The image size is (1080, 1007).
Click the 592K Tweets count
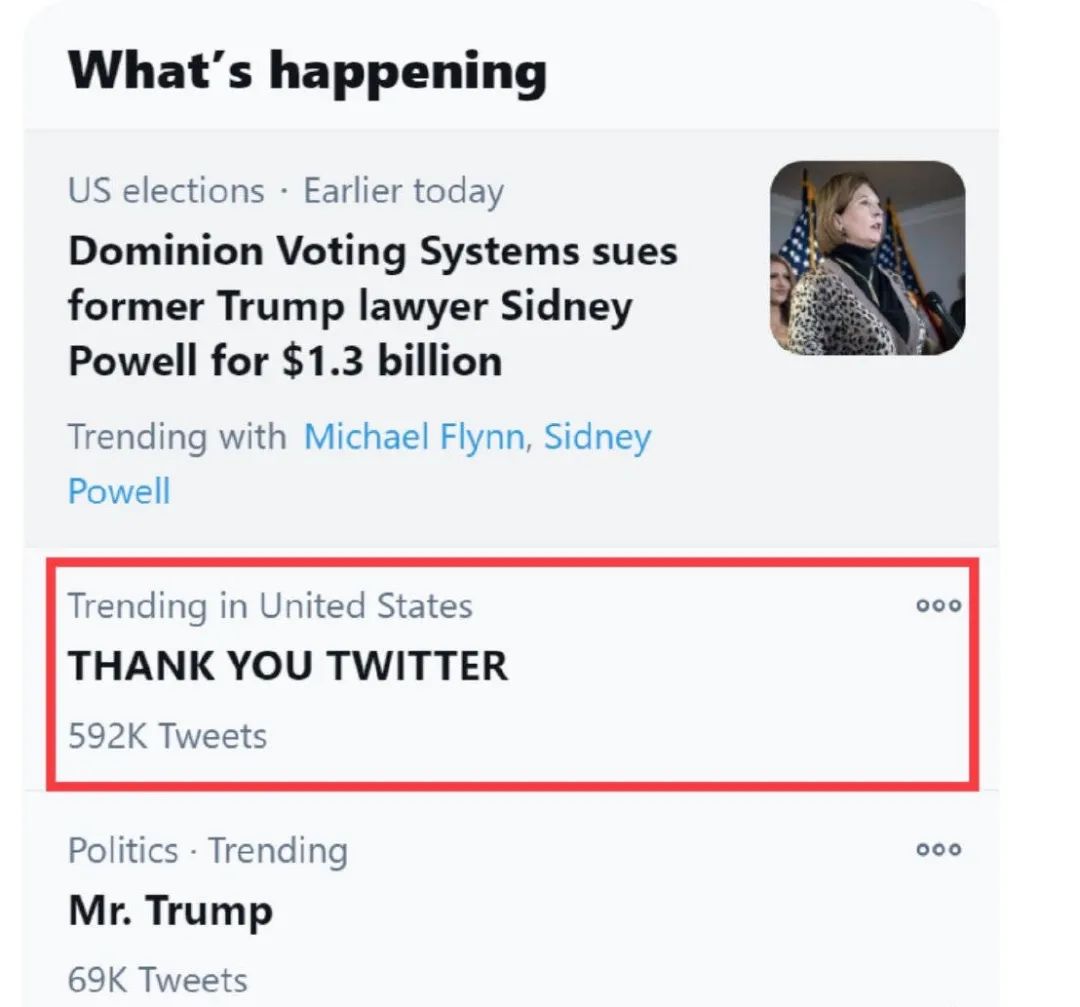click(x=167, y=736)
